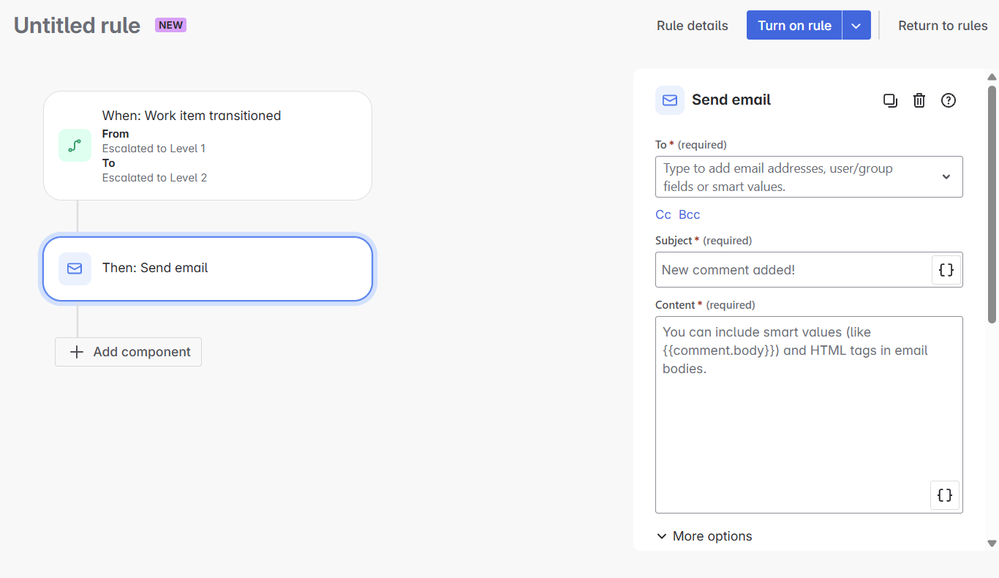Click the Send email panel vertical scrollbar
The image size is (999, 578).
click(991, 204)
